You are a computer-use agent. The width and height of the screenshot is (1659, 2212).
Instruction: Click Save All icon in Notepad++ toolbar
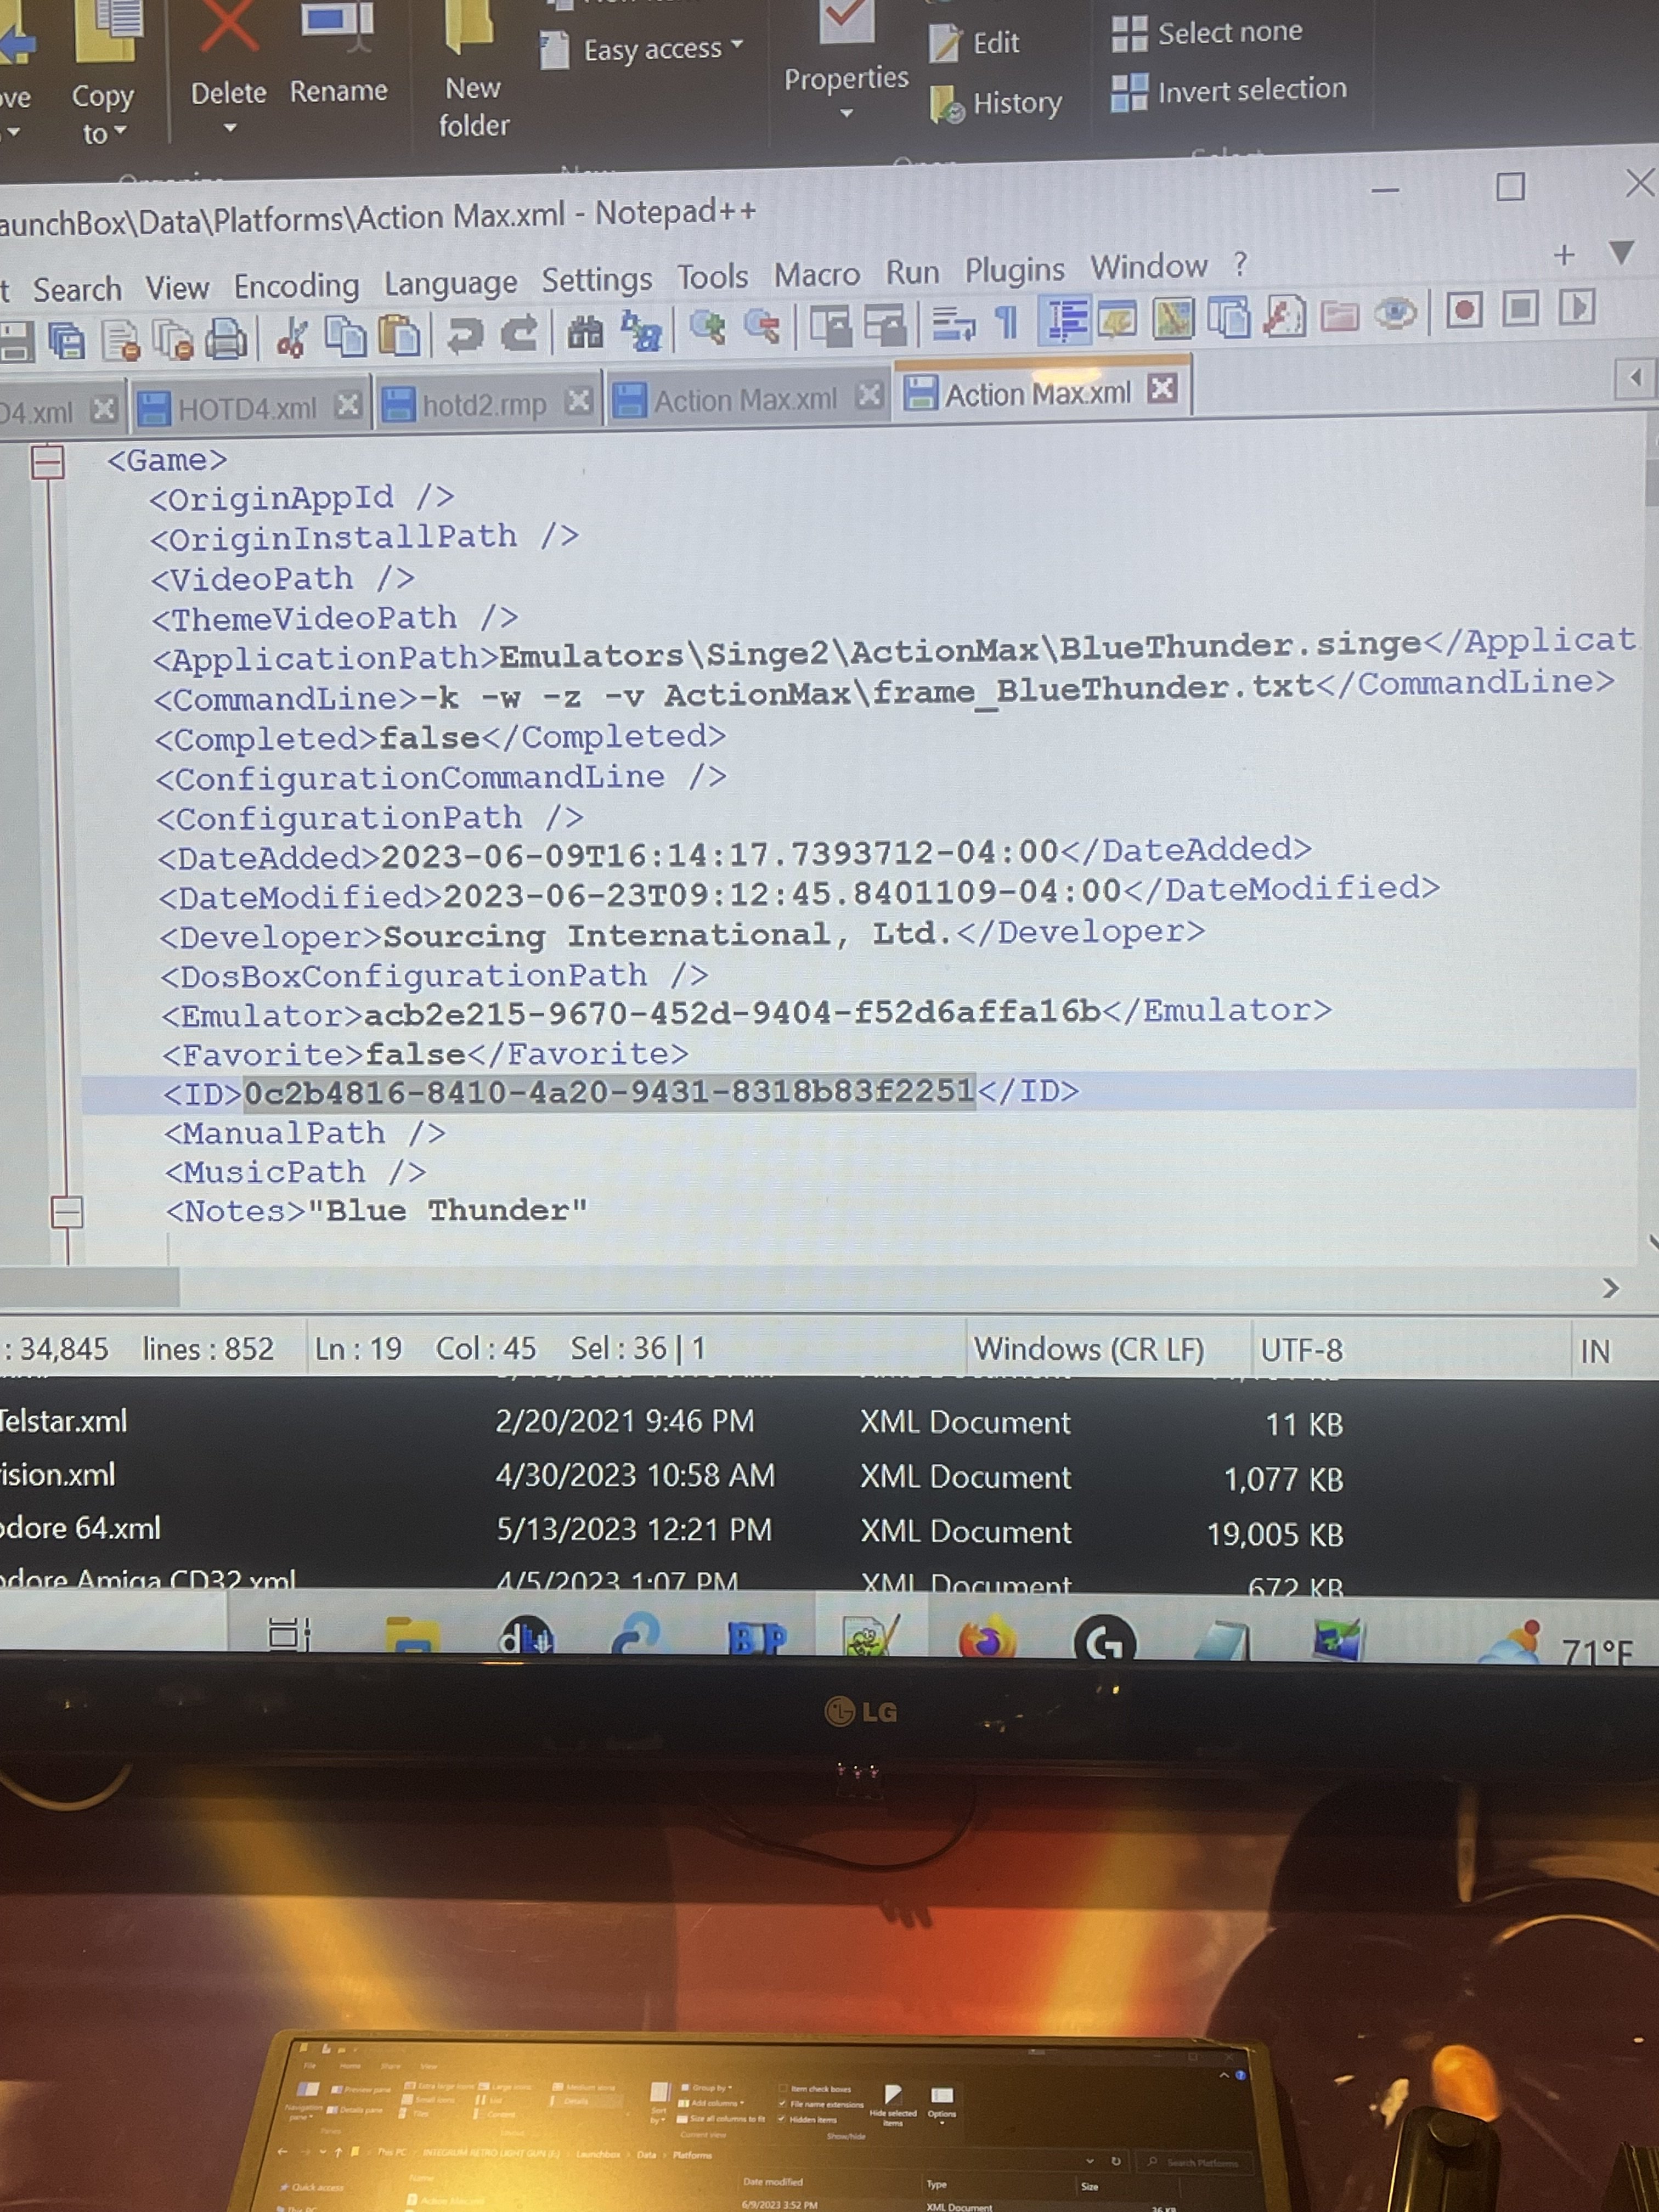(x=66, y=342)
